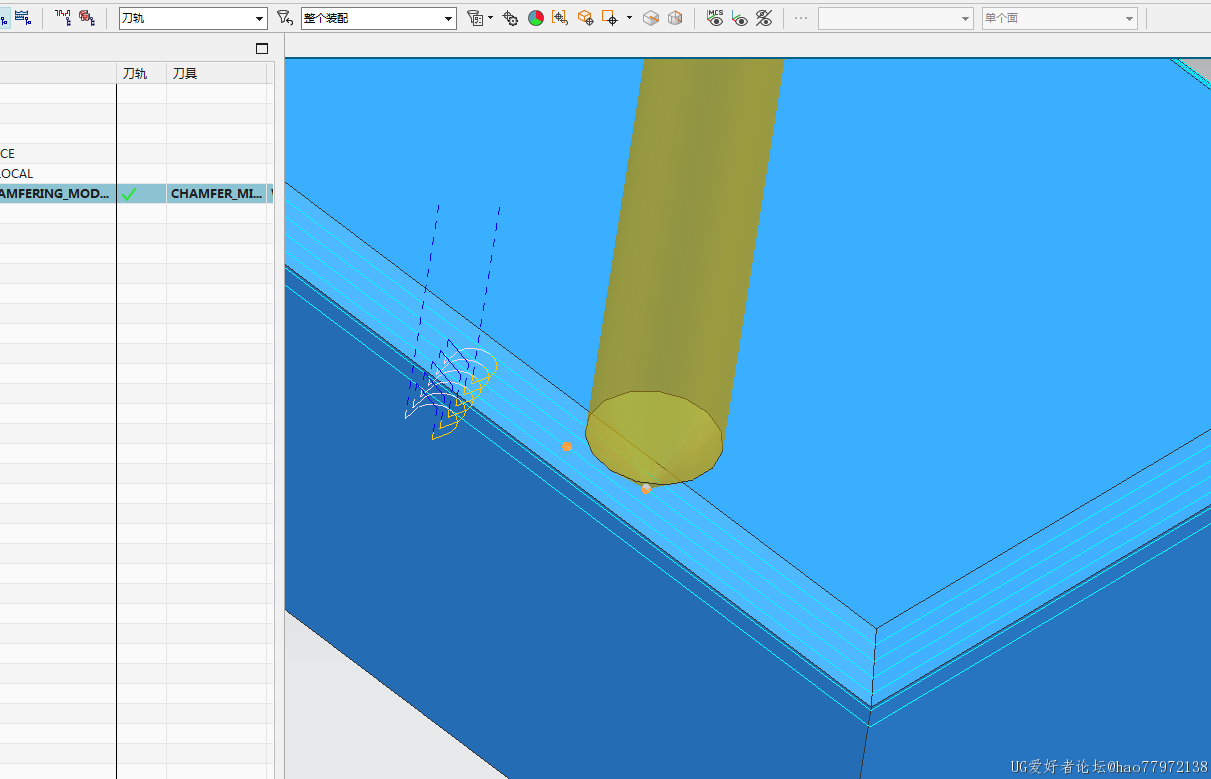Click the green tool path checkmark

(128, 193)
